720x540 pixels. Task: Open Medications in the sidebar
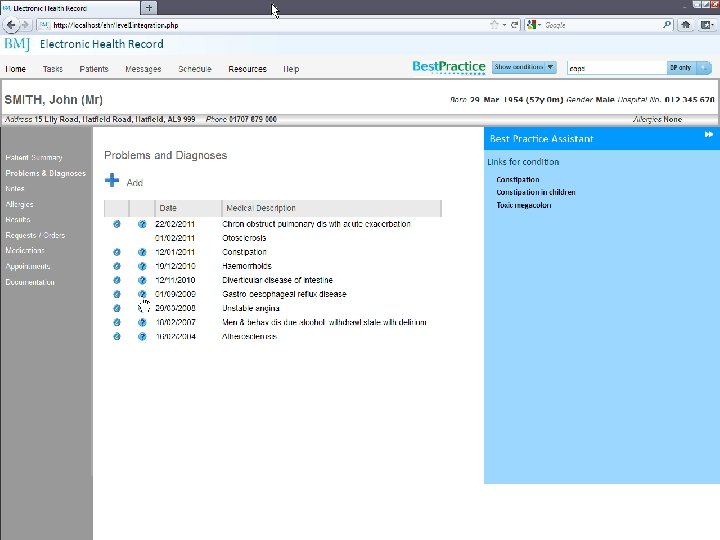pos(25,251)
